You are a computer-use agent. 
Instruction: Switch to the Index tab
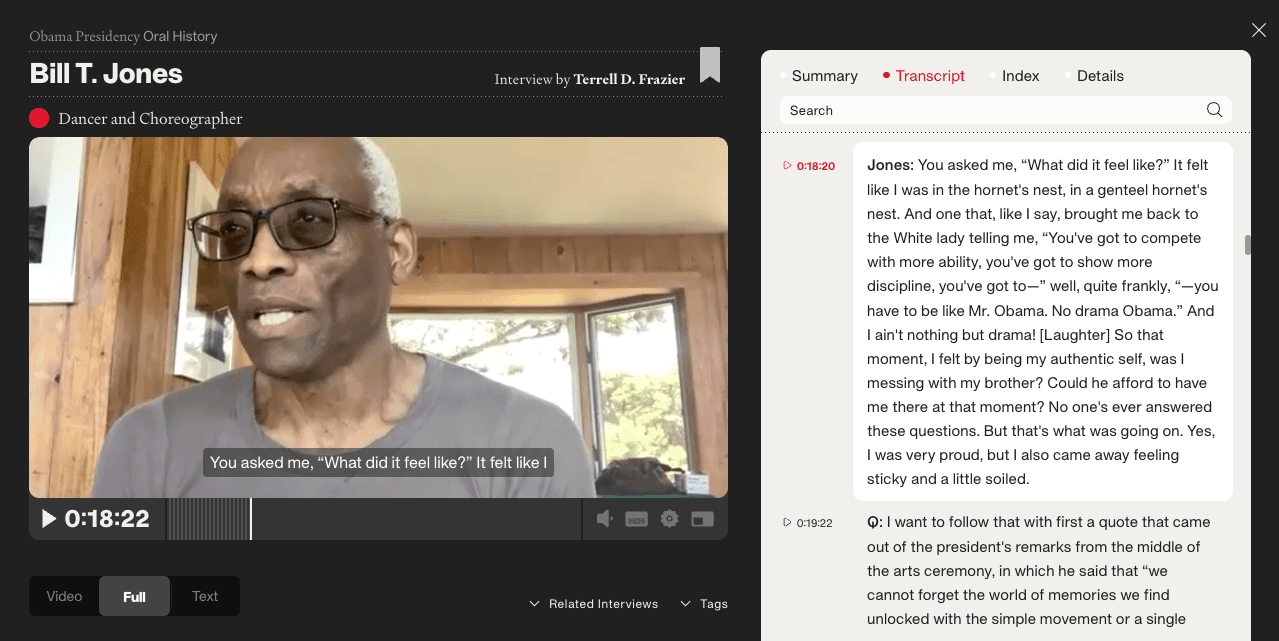pyautogui.click(x=1020, y=75)
